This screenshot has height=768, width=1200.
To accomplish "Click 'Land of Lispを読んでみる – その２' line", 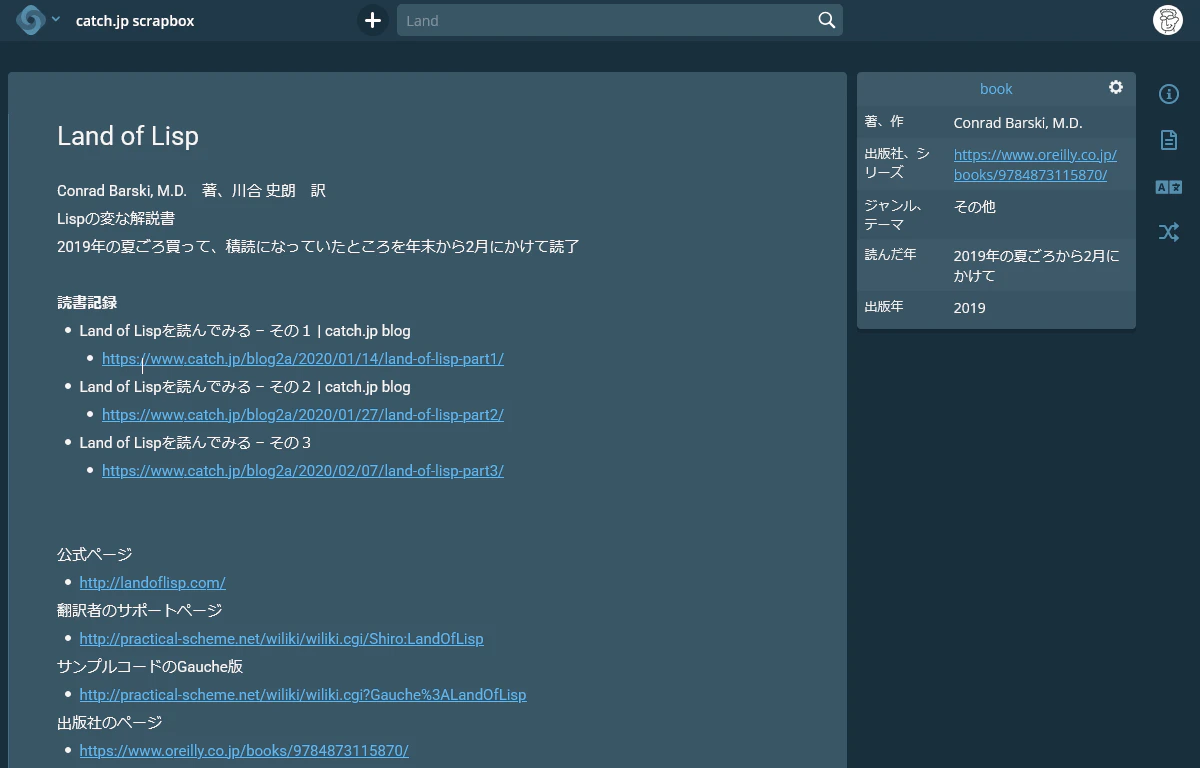I will 245,387.
